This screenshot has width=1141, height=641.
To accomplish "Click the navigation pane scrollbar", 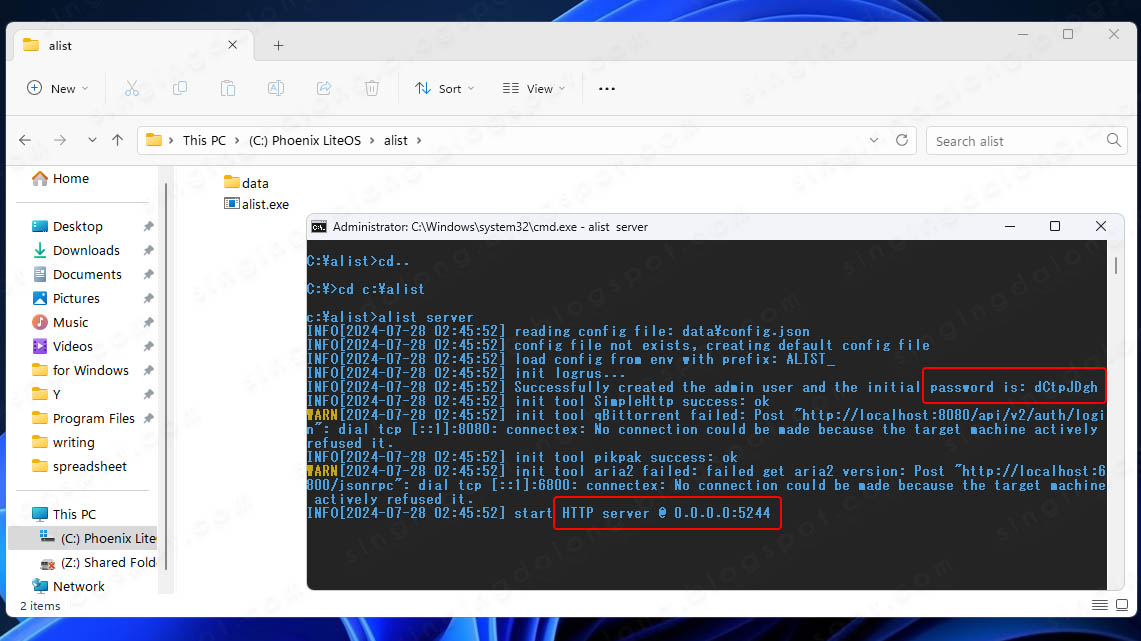I will point(167,378).
